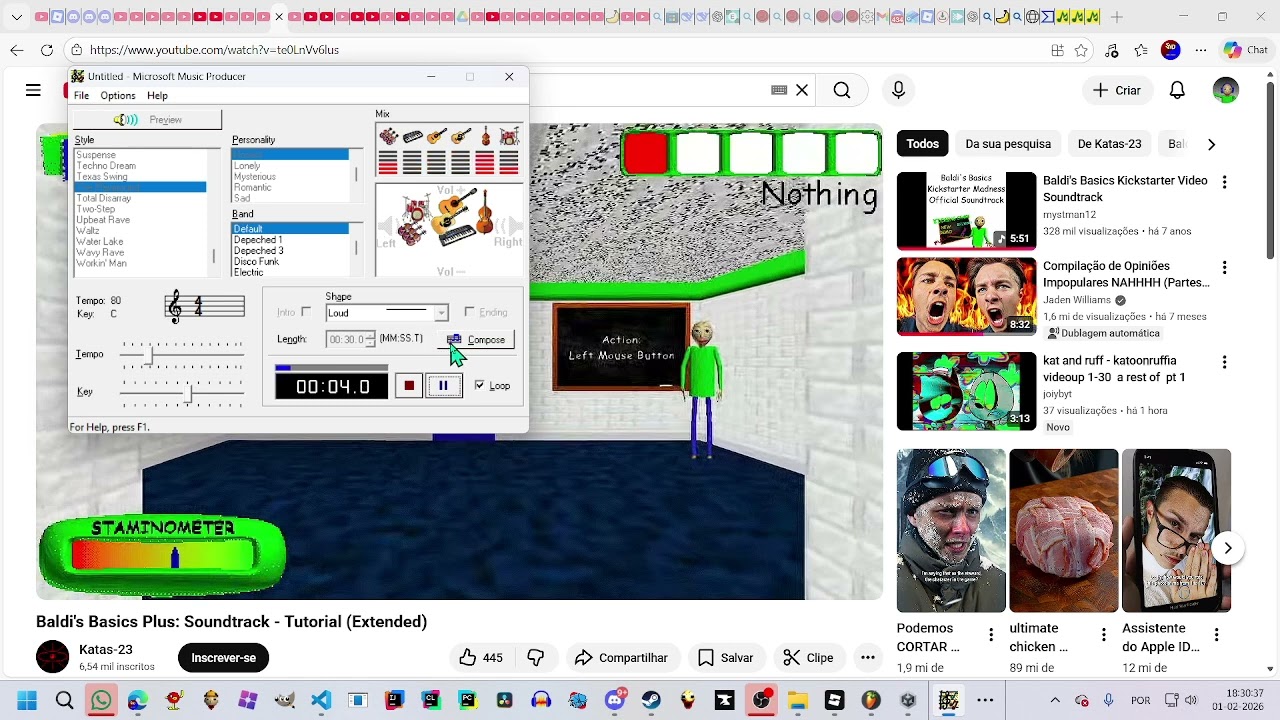Image resolution: width=1280 pixels, height=720 pixels.
Task: Open the File menu in Music Producer
Action: (81, 96)
